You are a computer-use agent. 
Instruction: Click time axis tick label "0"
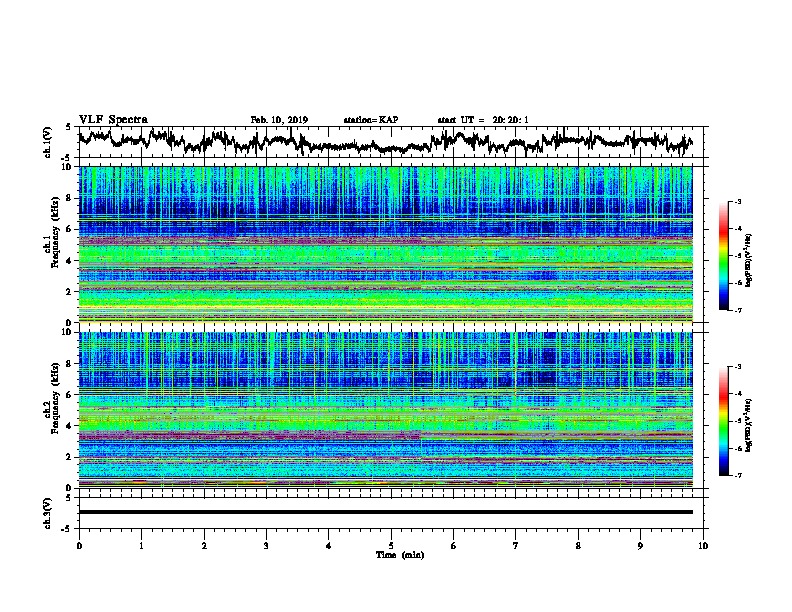click(x=79, y=546)
